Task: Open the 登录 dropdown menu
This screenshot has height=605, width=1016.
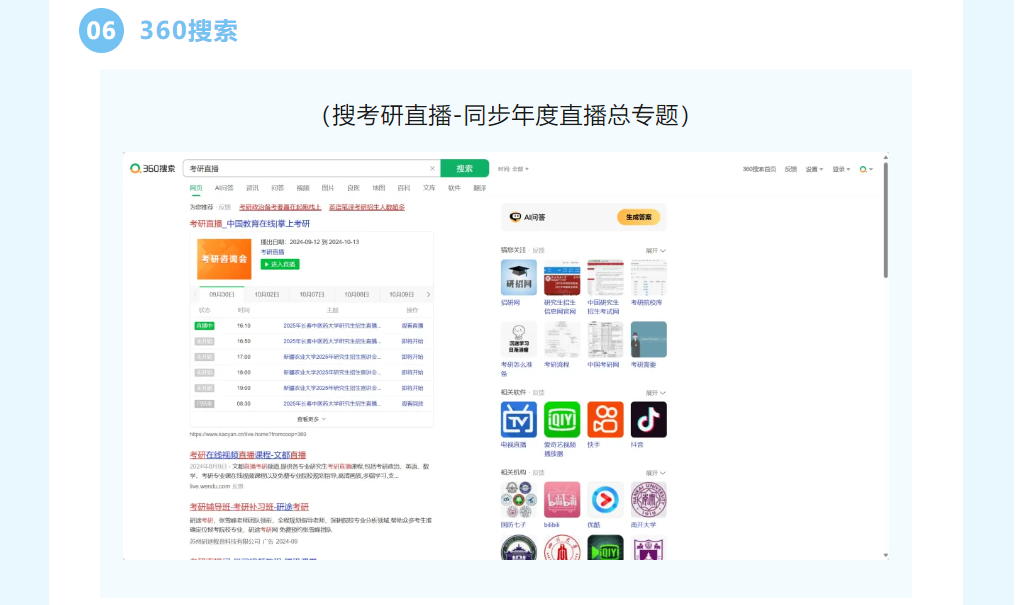Action: pyautogui.click(x=842, y=169)
